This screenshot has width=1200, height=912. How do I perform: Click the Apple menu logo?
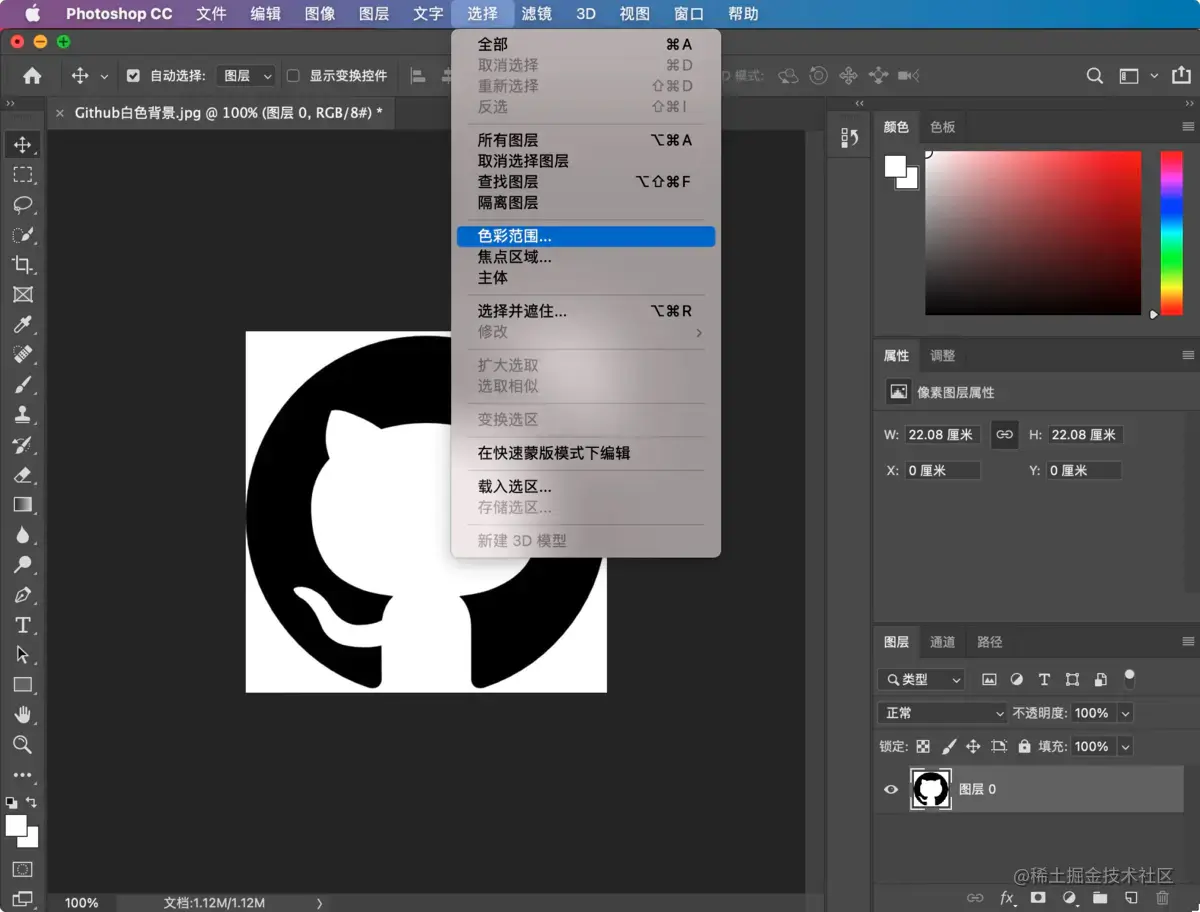[33, 14]
